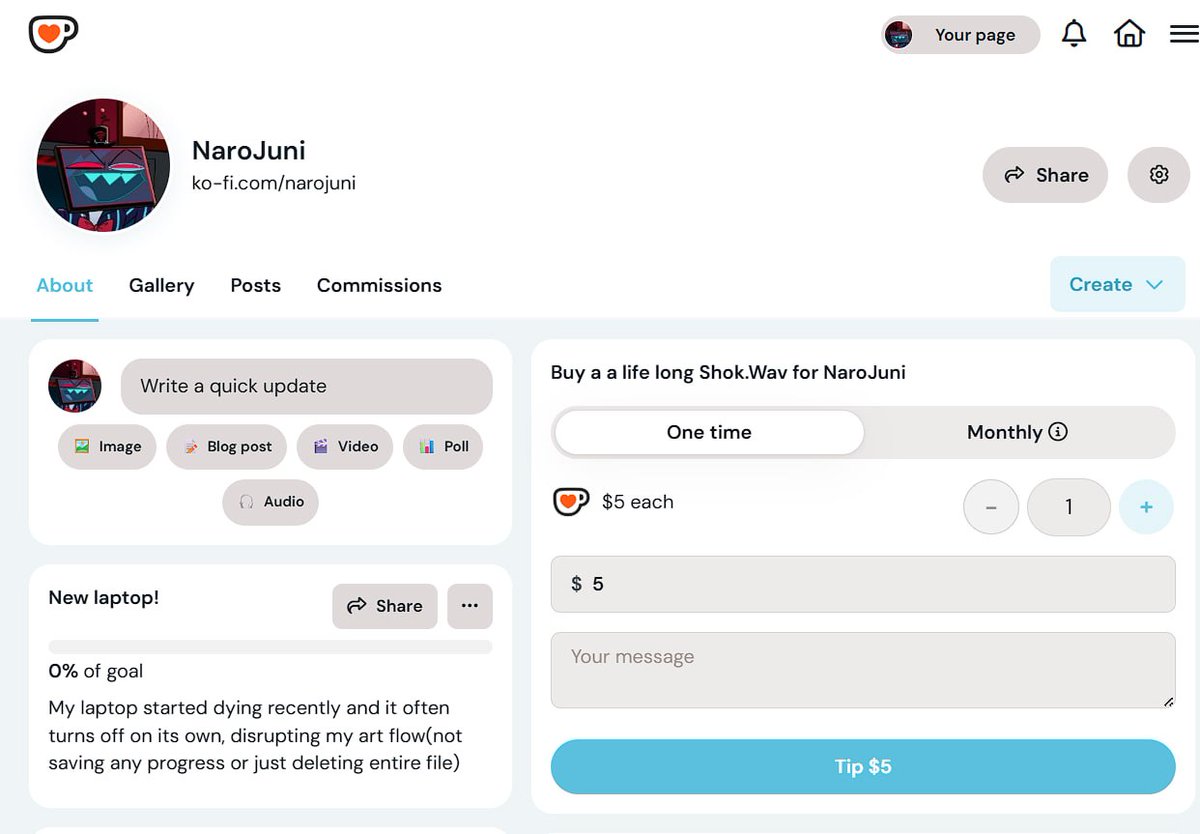Click the goal progress bar
The width and height of the screenshot is (1200, 834).
pos(270,647)
